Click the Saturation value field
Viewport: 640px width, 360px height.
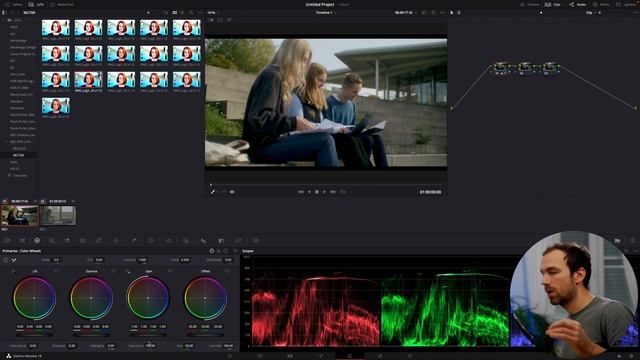(x=150, y=346)
